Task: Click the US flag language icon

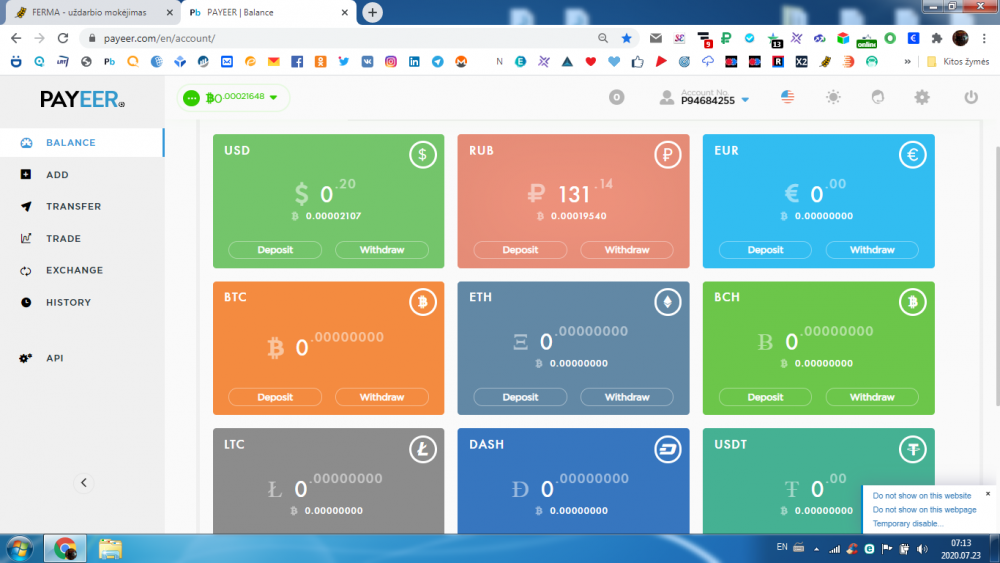Action: [788, 97]
